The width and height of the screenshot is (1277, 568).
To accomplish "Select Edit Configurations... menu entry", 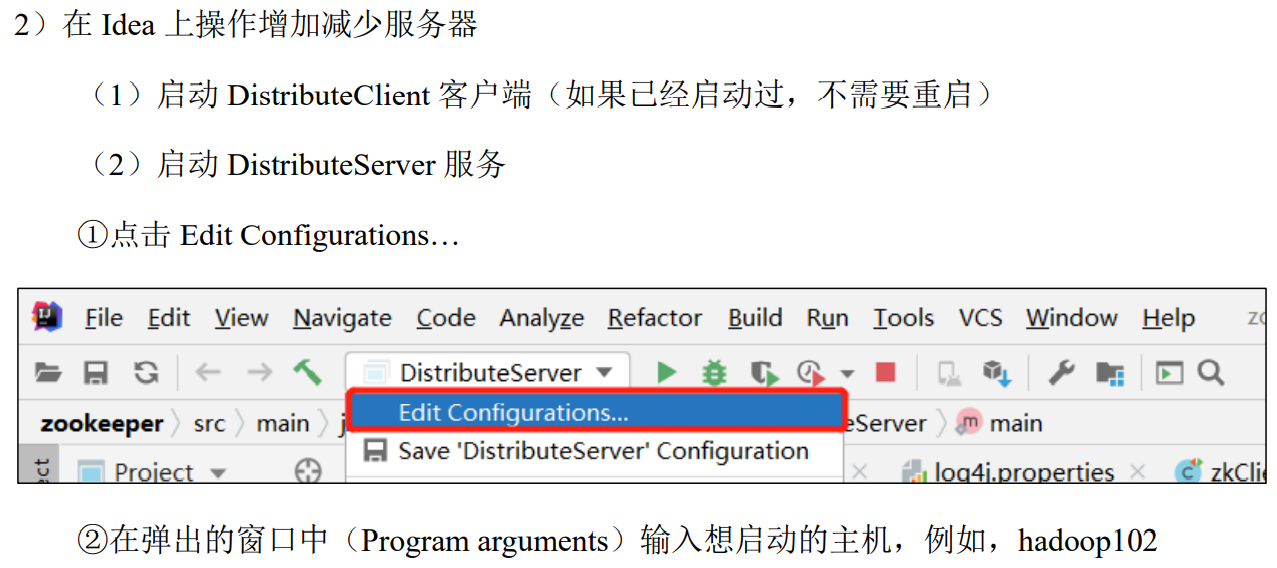I will 596,413.
